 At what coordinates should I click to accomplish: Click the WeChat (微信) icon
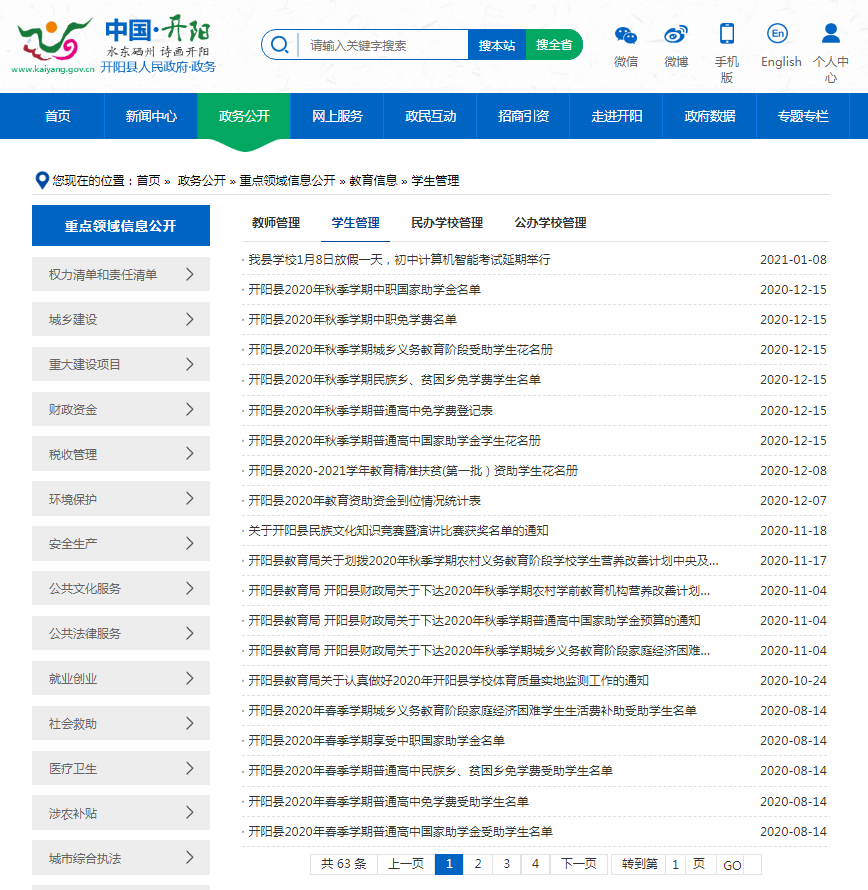[626, 35]
